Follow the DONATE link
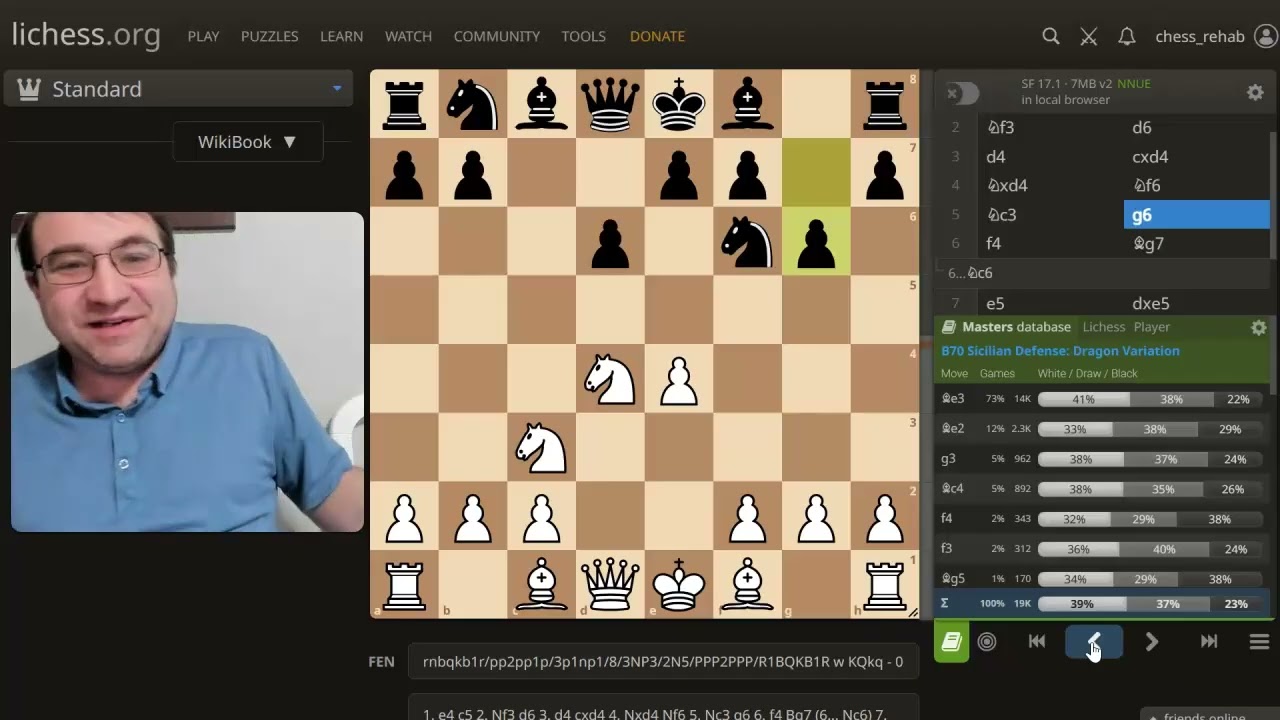 [657, 36]
